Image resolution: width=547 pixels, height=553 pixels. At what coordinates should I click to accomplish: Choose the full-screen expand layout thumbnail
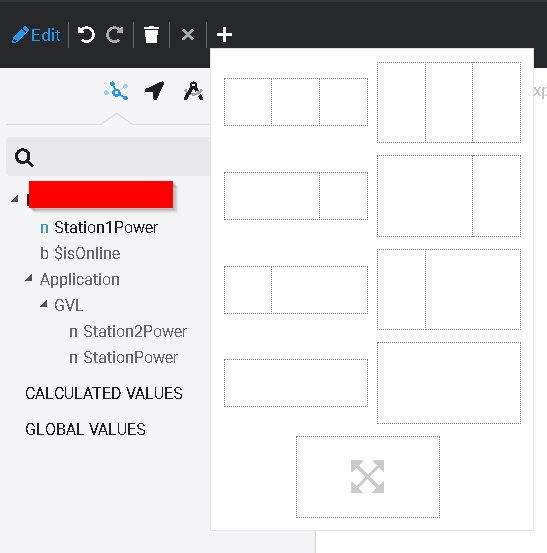368,477
